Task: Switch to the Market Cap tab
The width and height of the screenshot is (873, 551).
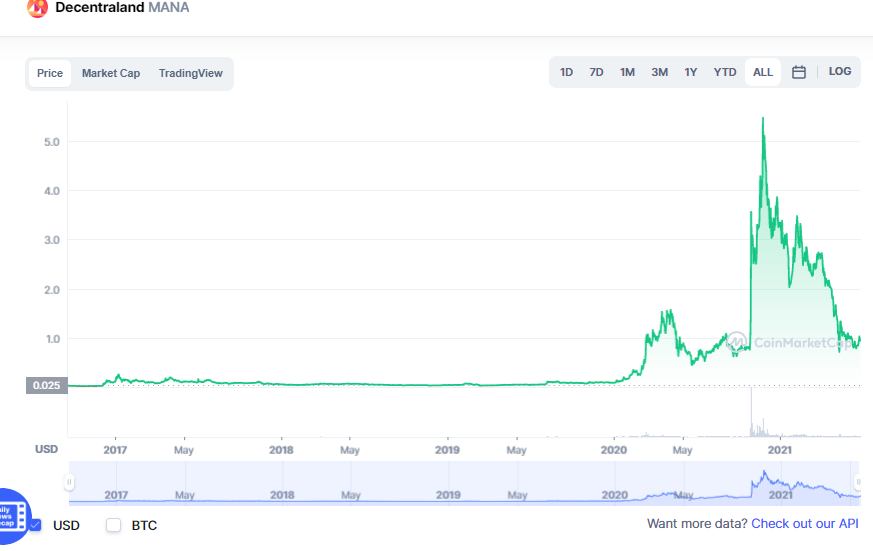Action: (x=111, y=73)
